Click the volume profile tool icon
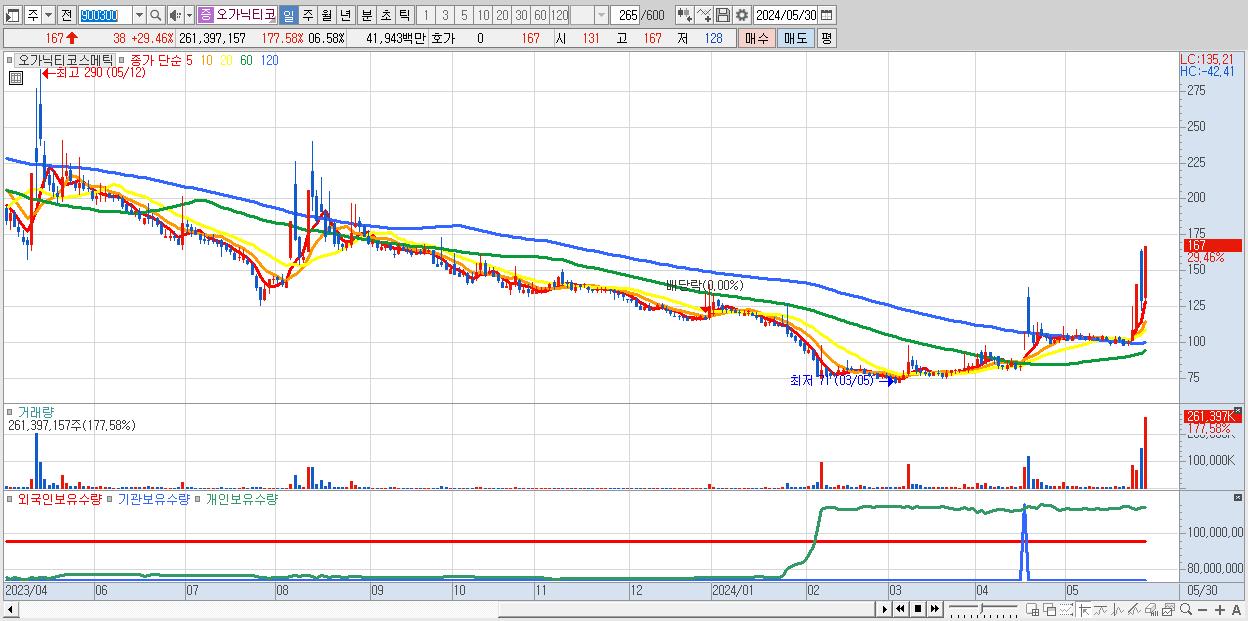The image size is (1248, 621). 1151,610
